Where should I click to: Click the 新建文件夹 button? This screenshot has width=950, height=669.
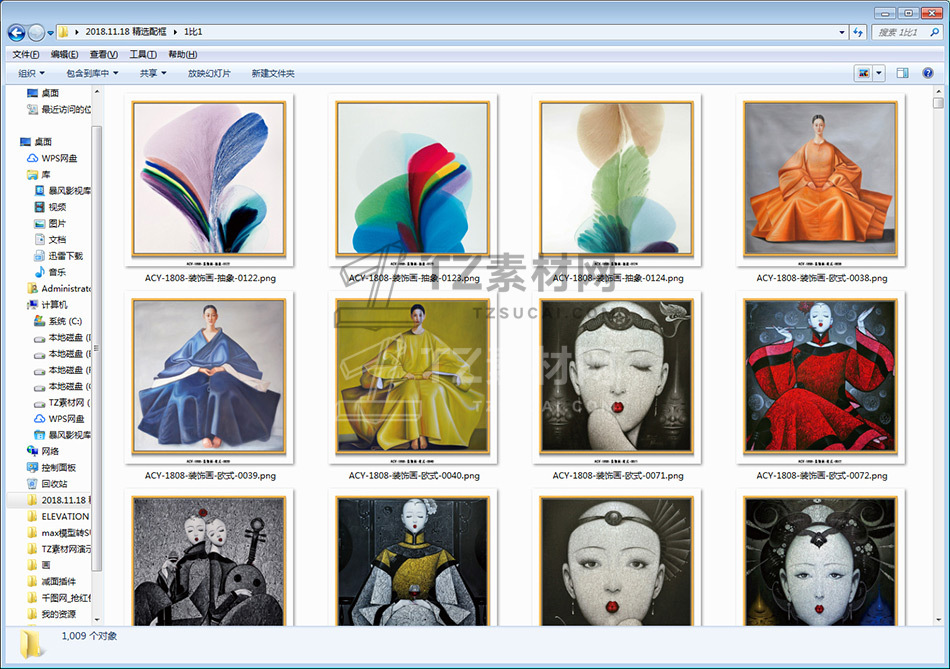pyautogui.click(x=272, y=73)
